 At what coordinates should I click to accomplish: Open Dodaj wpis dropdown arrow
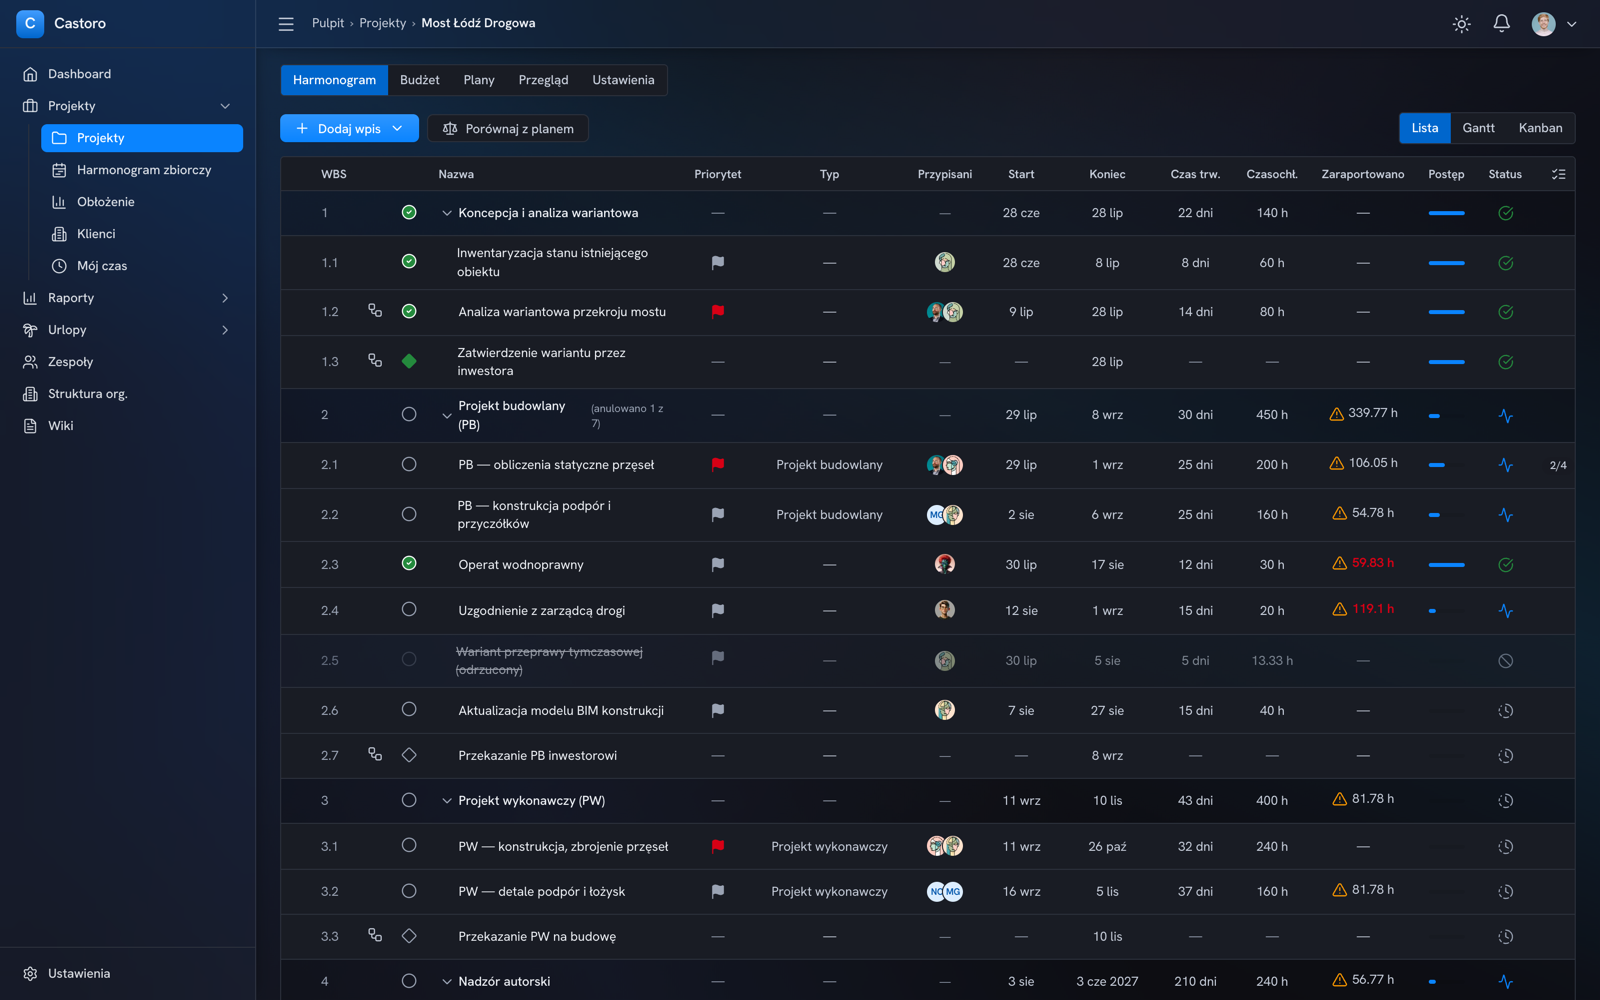click(x=398, y=129)
